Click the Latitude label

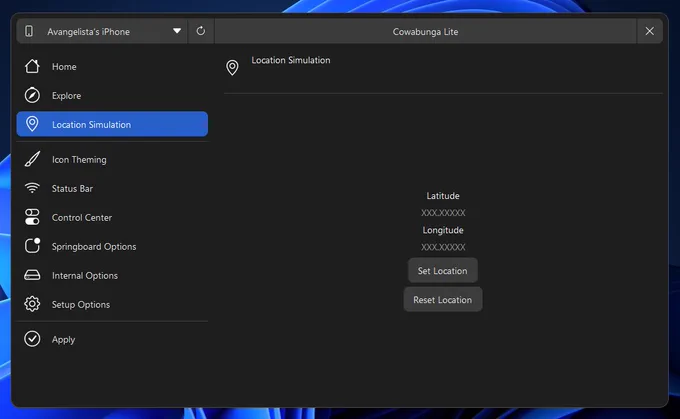click(443, 196)
